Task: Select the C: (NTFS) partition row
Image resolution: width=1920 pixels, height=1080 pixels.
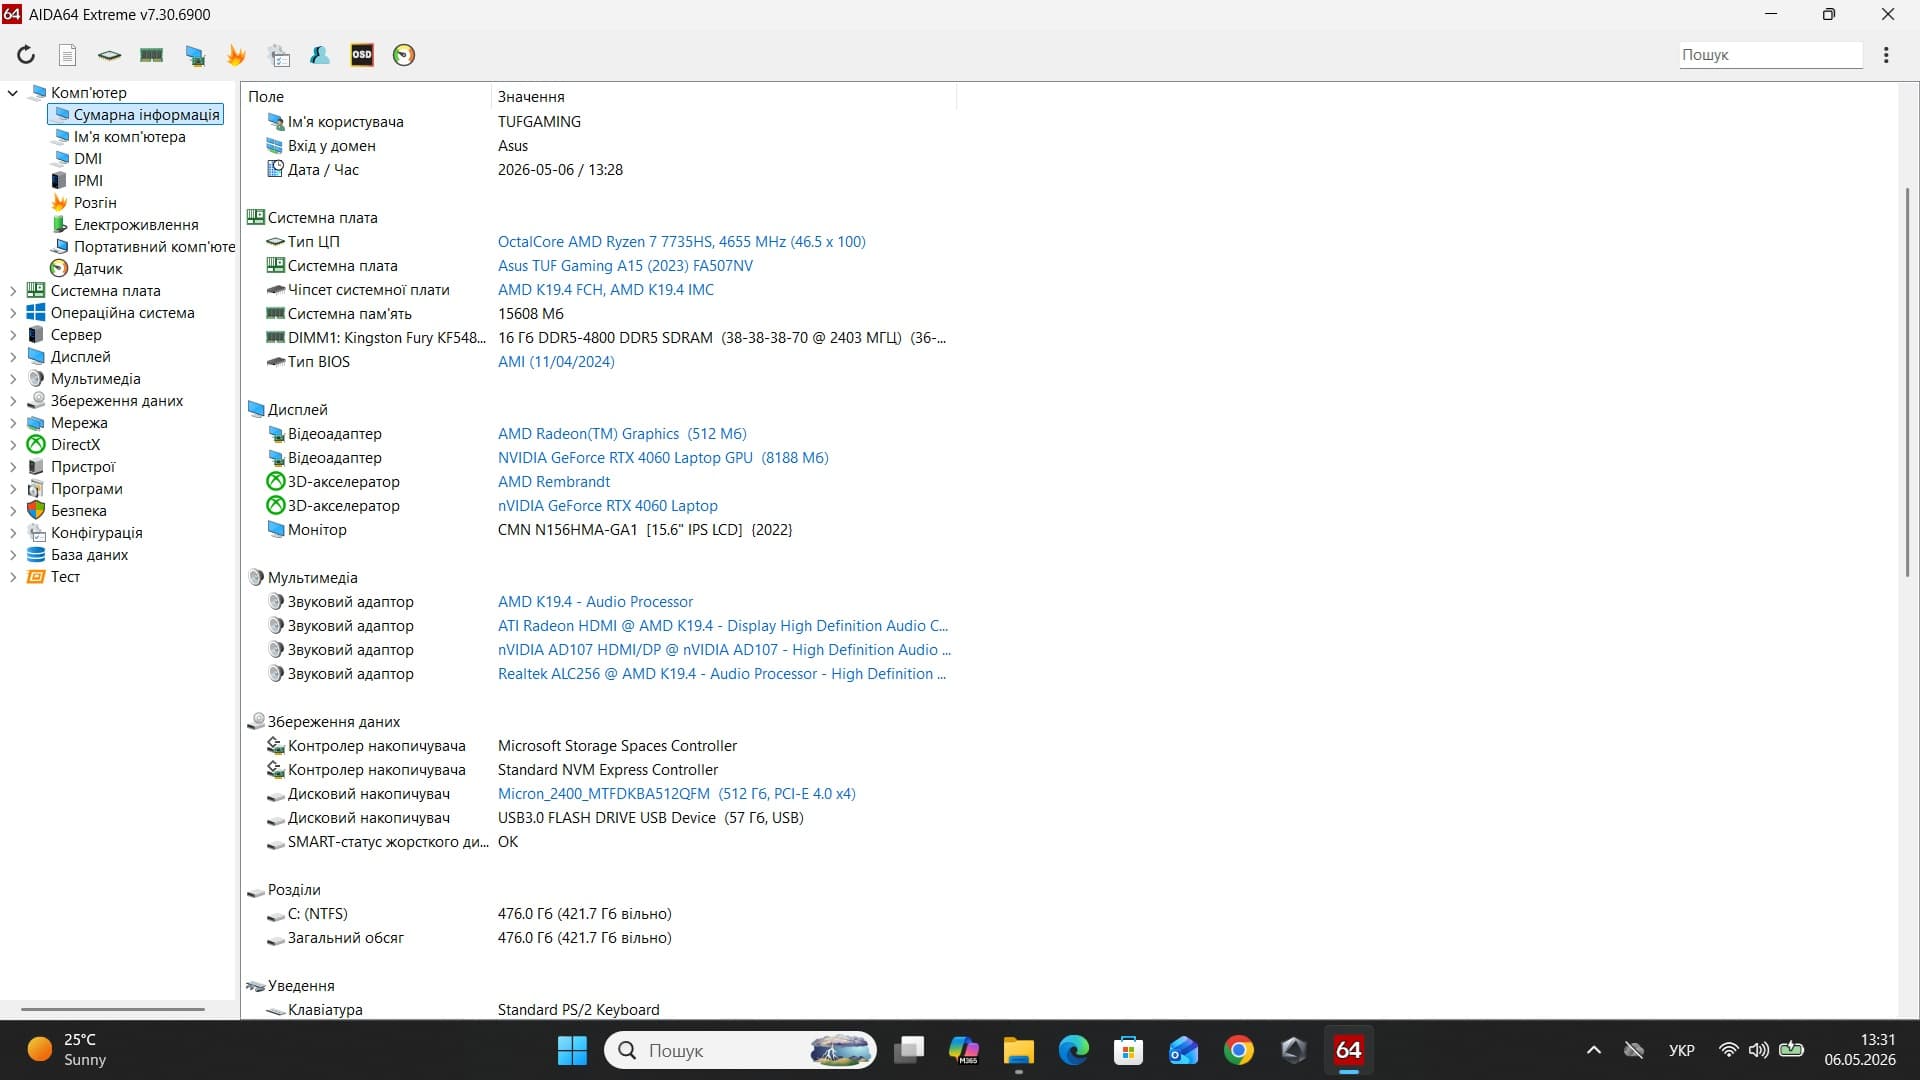Action: point(600,914)
